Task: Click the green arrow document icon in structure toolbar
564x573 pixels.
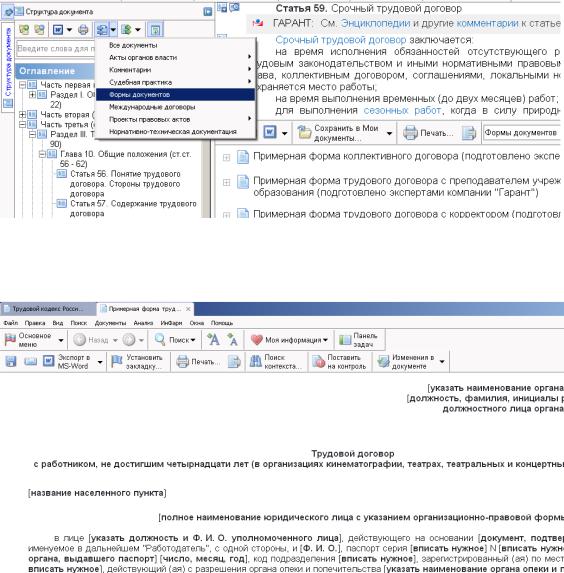Action: pyautogui.click(x=126, y=29)
